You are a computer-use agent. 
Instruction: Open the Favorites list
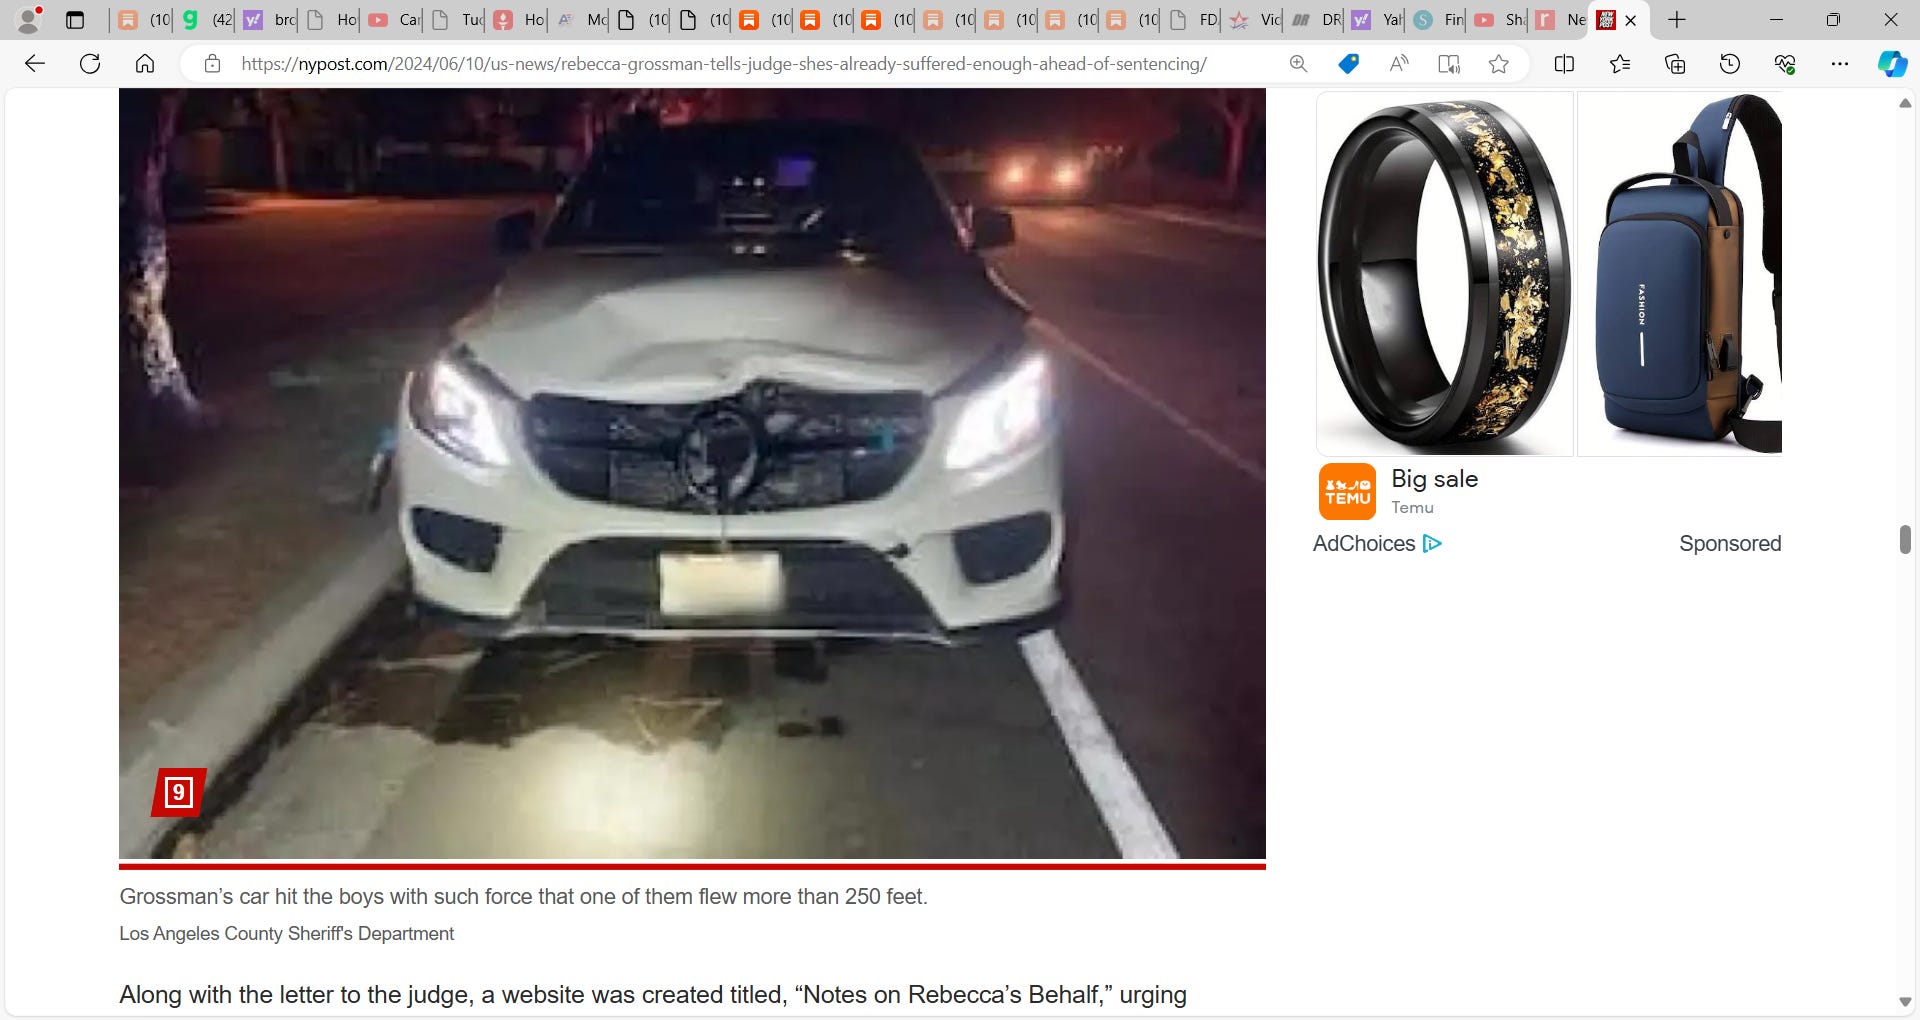click(1620, 64)
